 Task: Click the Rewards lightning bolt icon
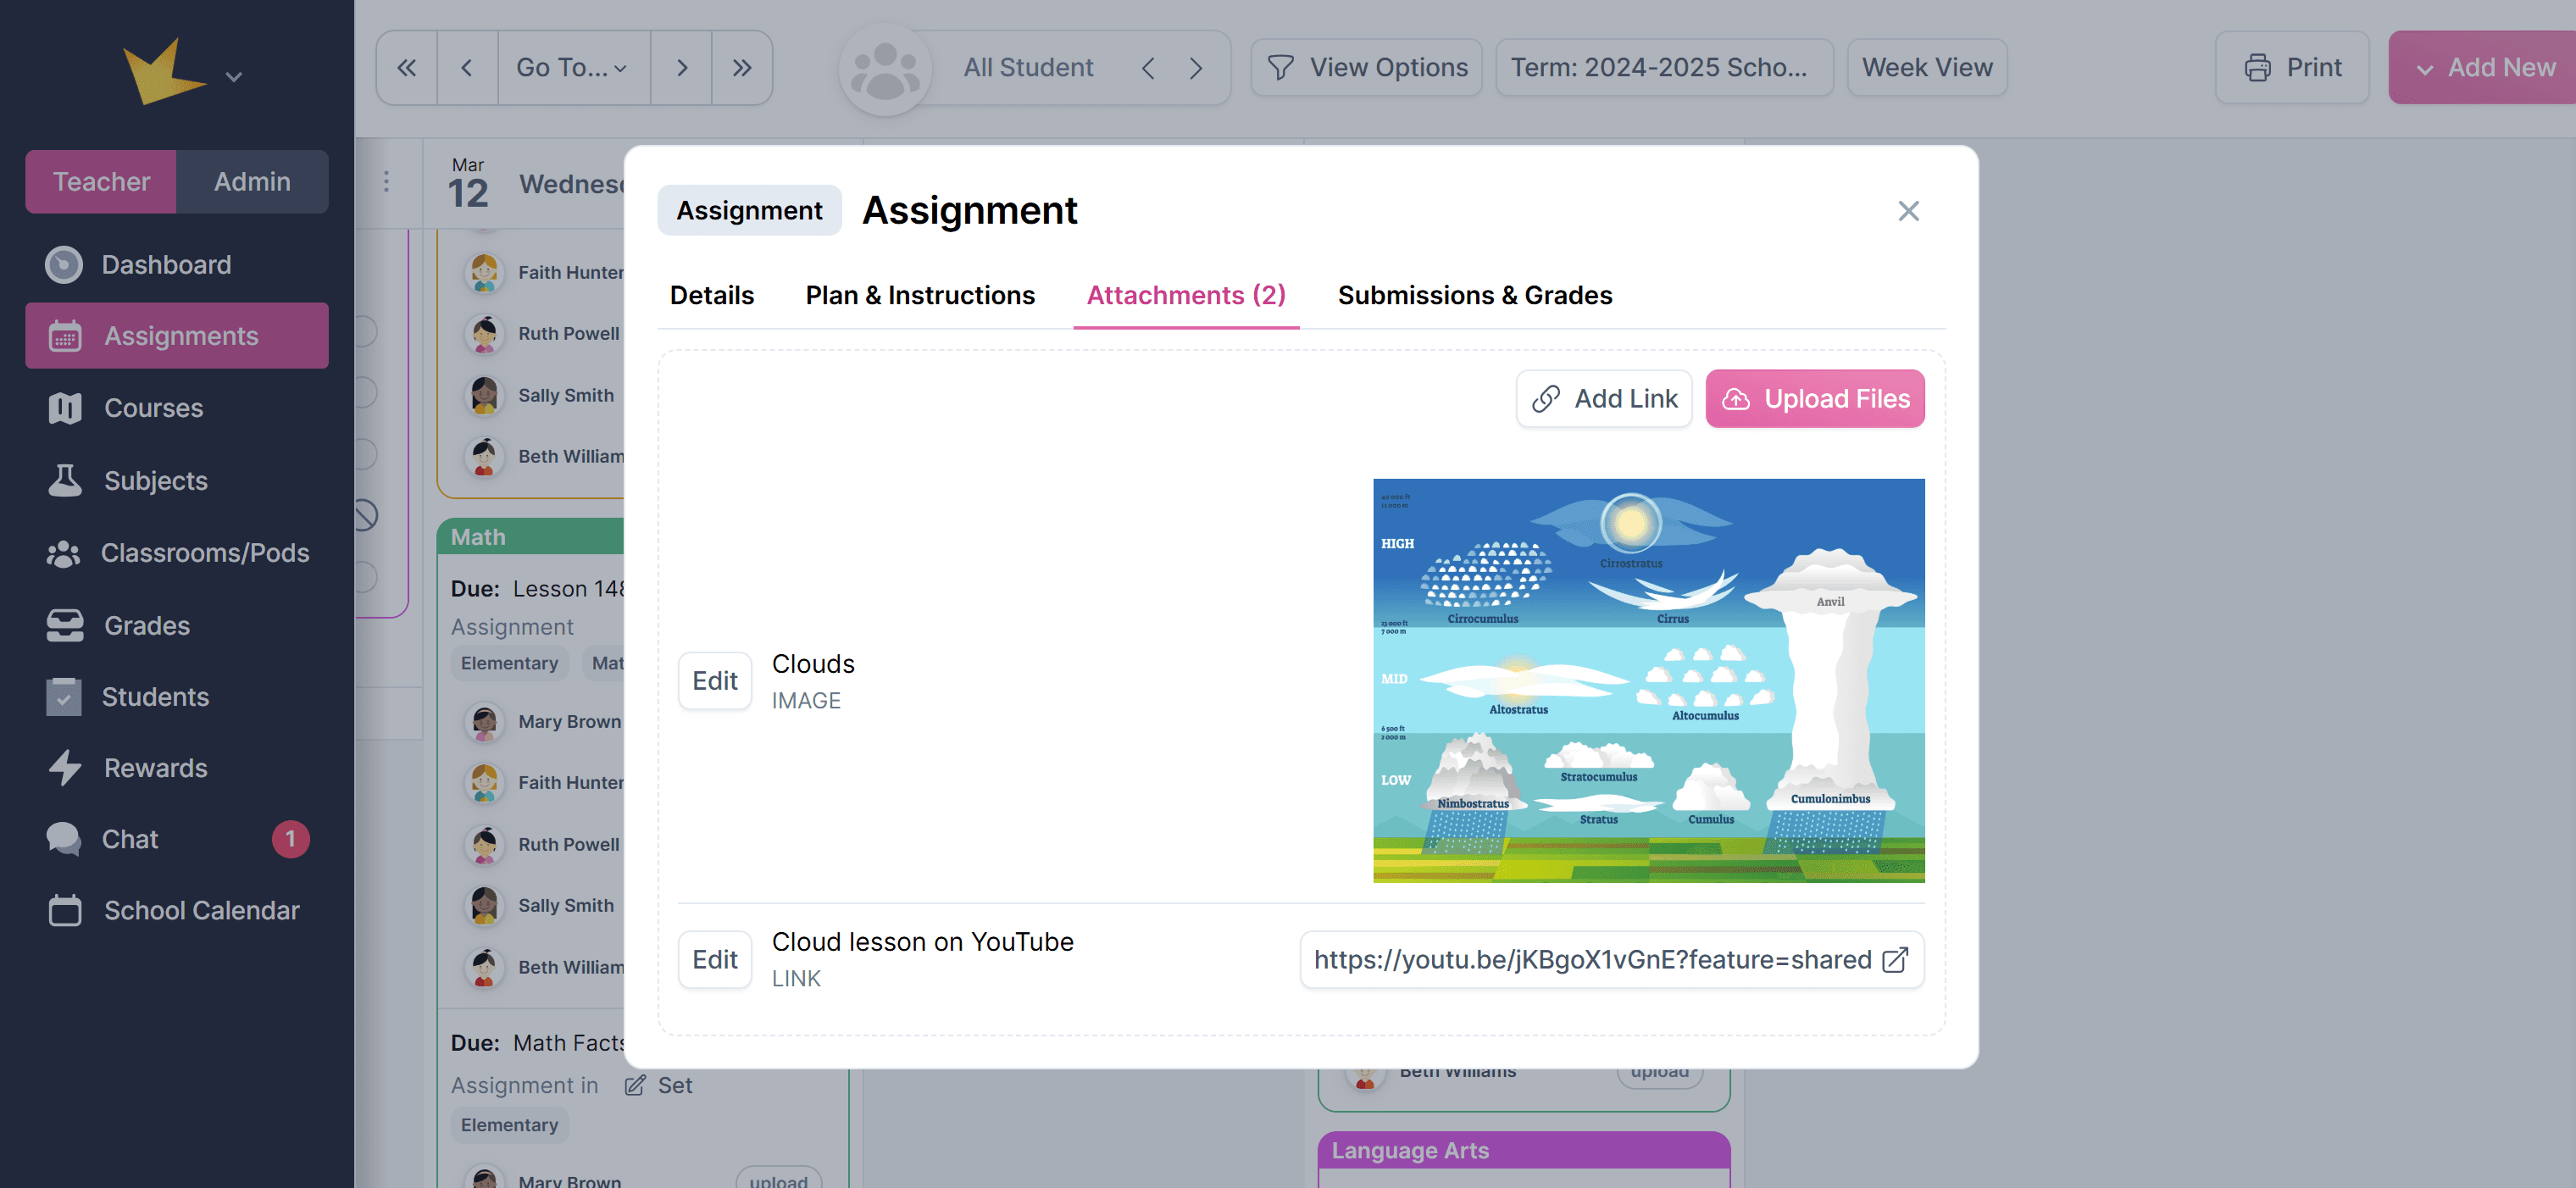(65, 767)
